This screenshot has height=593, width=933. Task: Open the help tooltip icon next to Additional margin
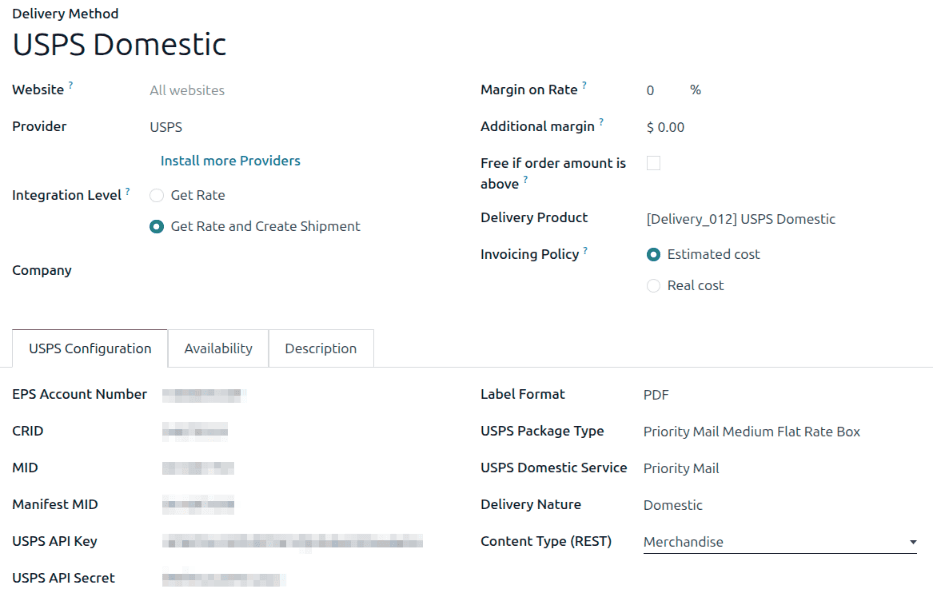click(602, 122)
